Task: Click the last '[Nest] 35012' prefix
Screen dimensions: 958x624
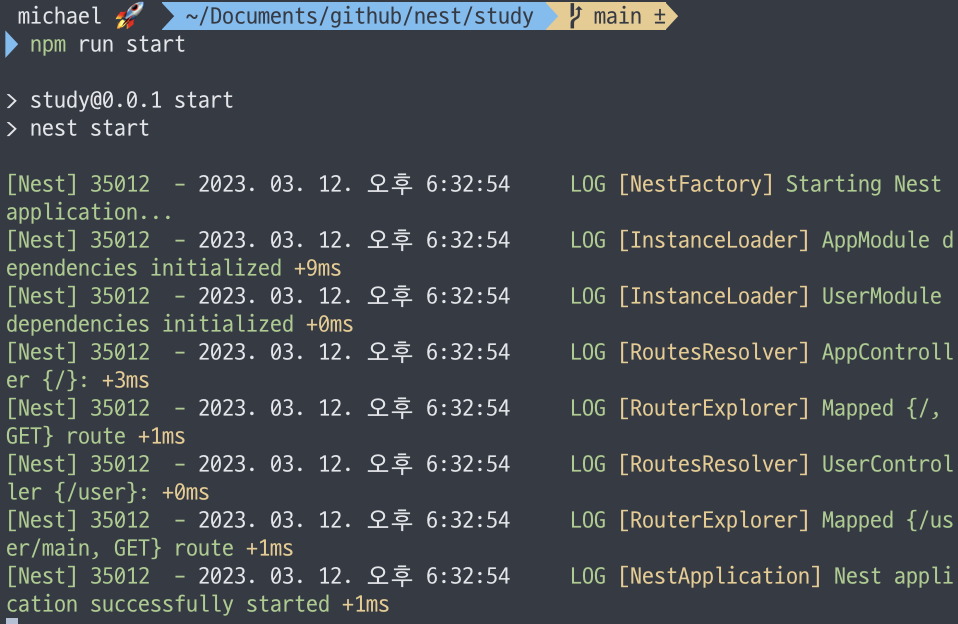Action: pos(78,576)
